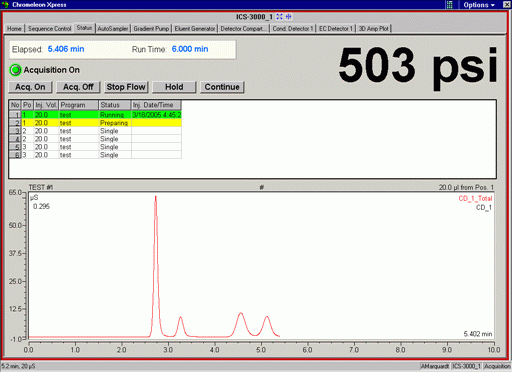Click the Stop Flow button
Screen dimensions: 512x372
click(x=126, y=87)
